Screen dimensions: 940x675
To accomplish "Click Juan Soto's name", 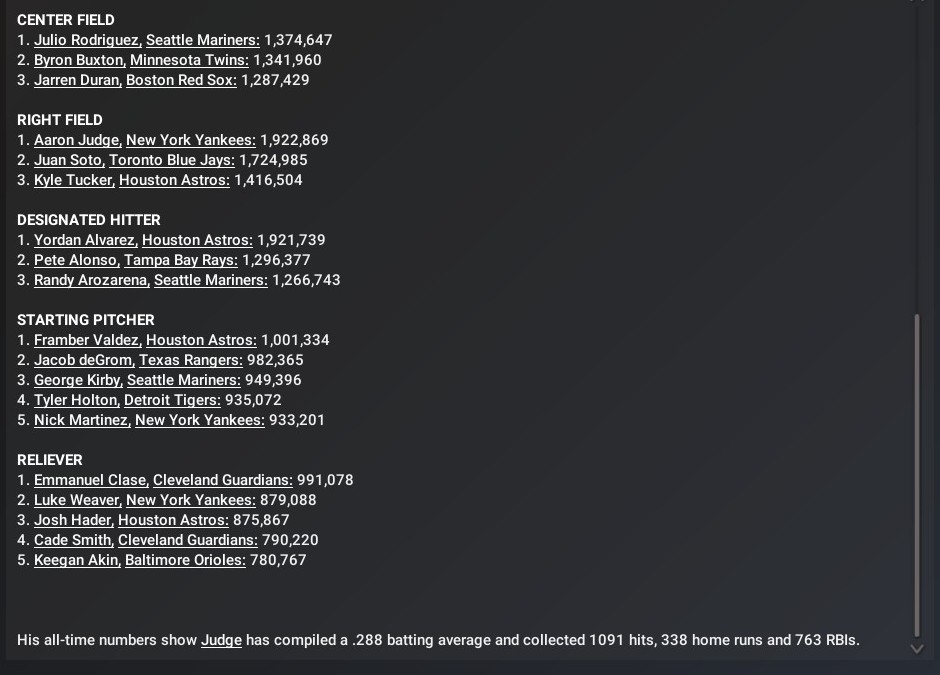I will [x=68, y=160].
